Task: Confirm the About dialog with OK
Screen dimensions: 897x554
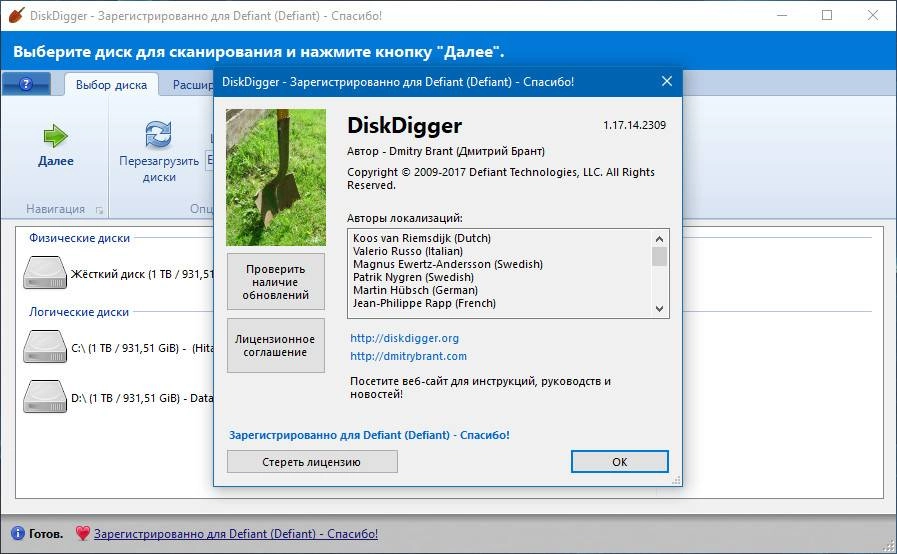Action: click(620, 462)
